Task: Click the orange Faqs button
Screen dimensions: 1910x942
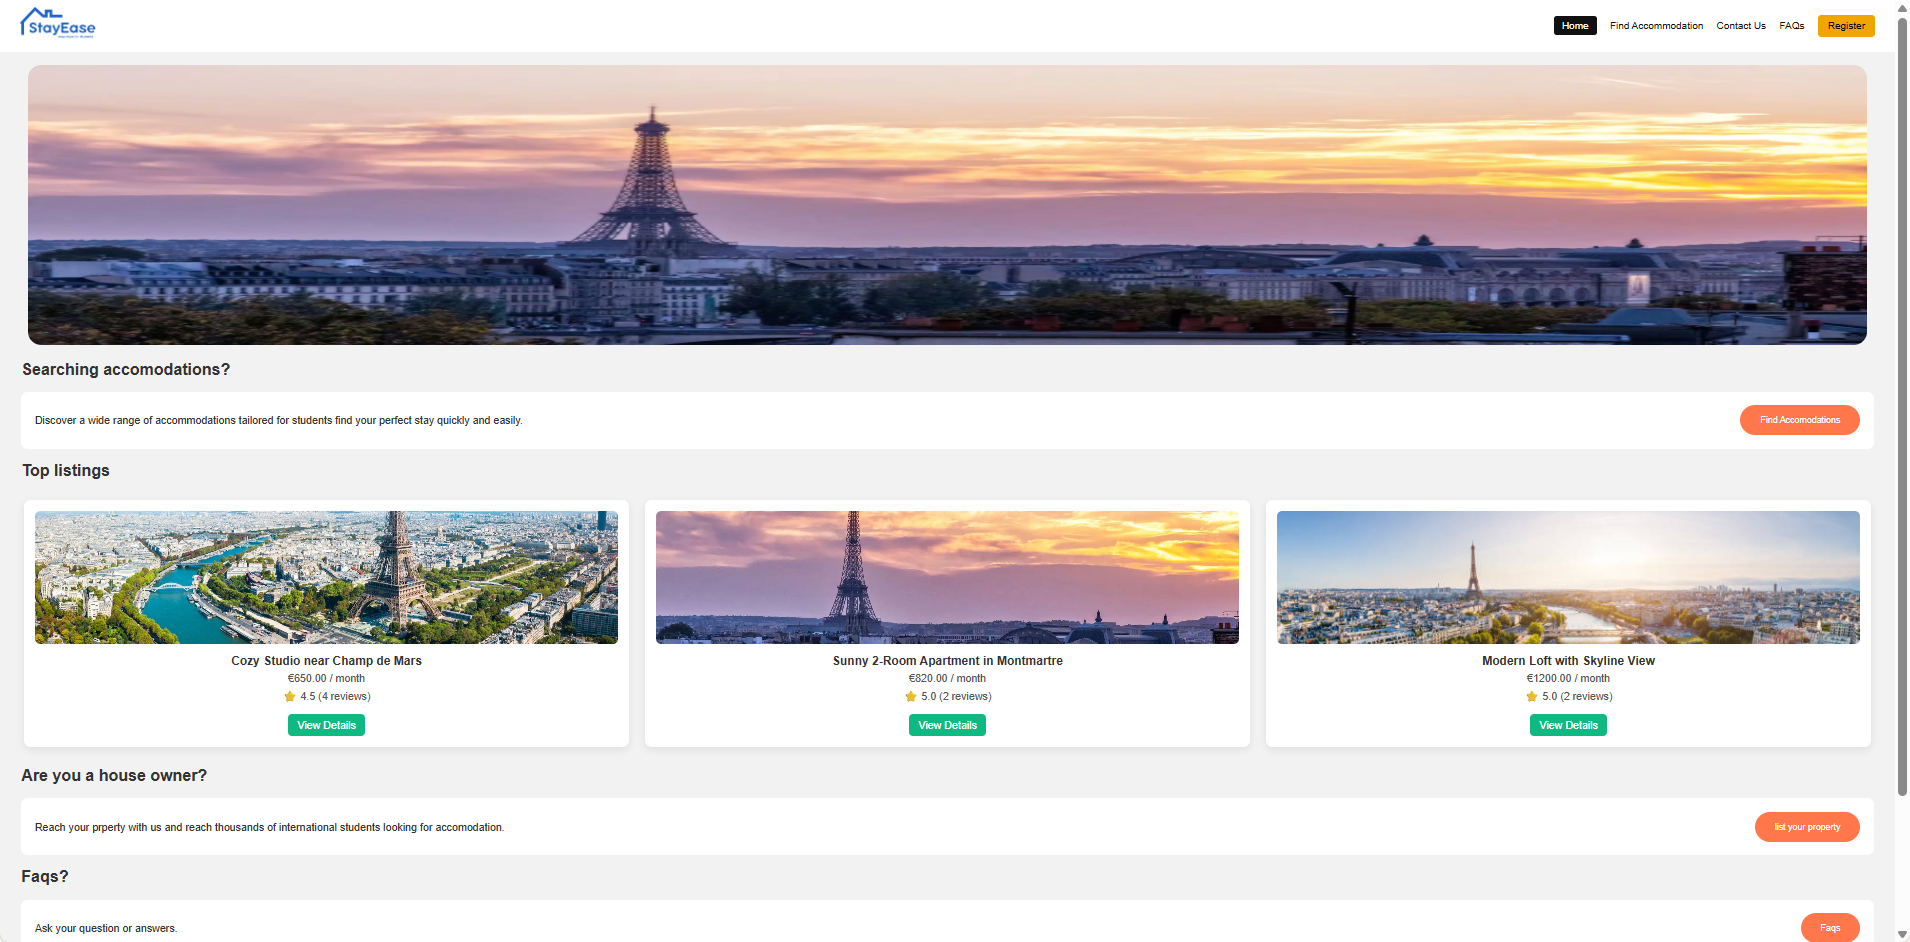Action: [x=1830, y=928]
